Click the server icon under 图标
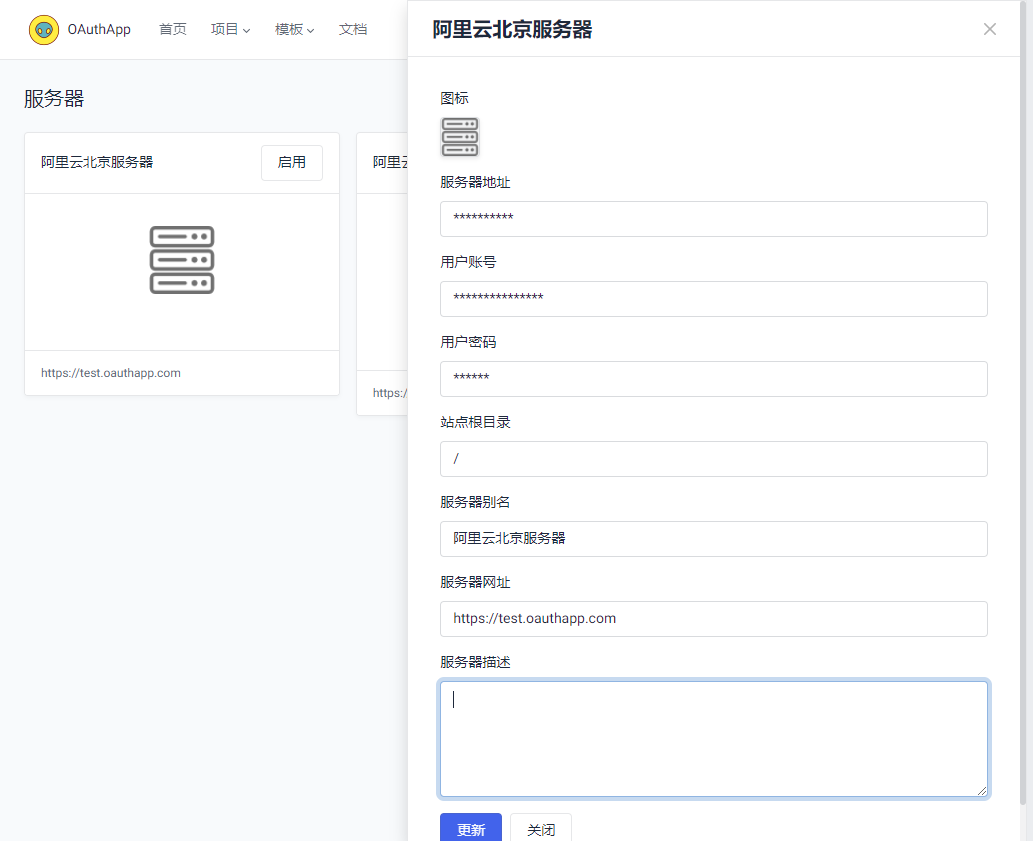The height and width of the screenshot is (841, 1033). pos(459,137)
